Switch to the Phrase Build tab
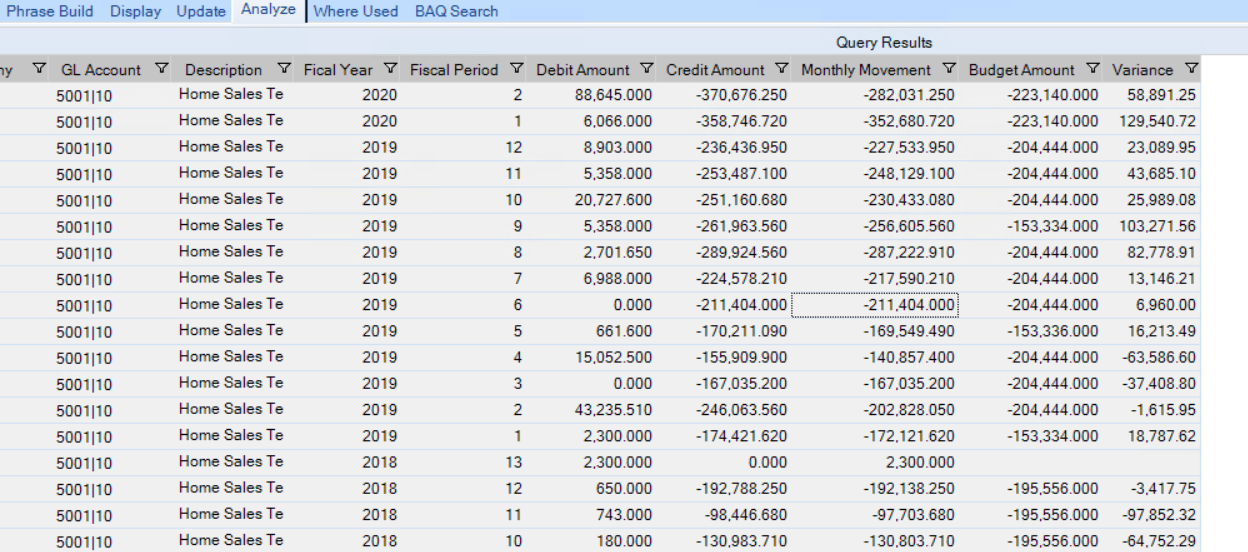This screenshot has height=552, width=1248. [50, 11]
